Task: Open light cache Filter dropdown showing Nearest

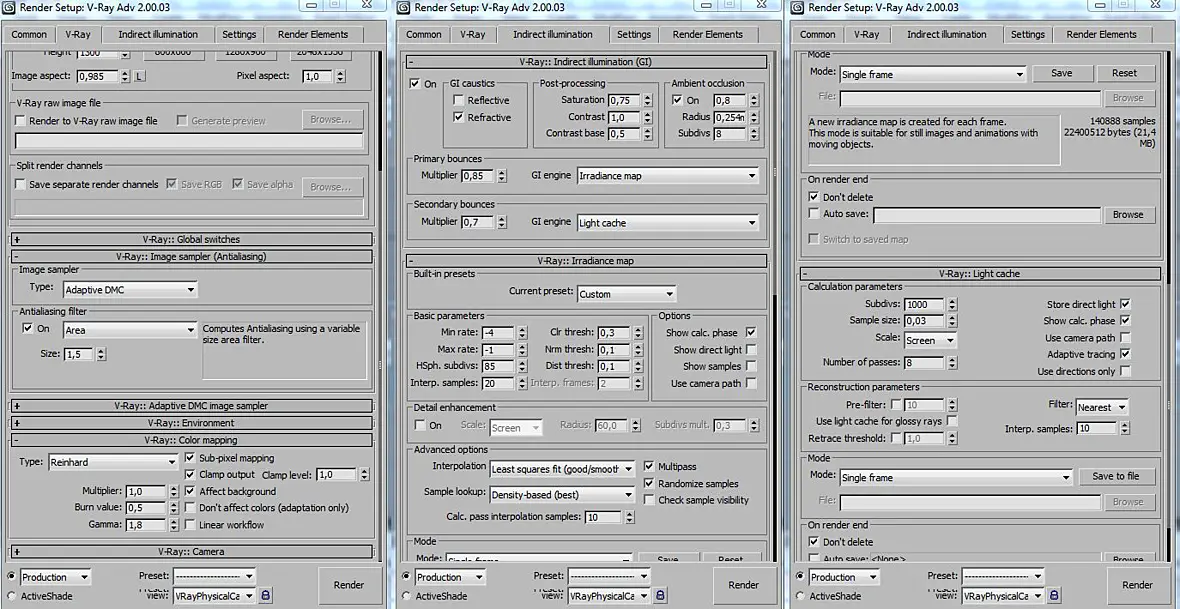Action: click(x=1102, y=407)
